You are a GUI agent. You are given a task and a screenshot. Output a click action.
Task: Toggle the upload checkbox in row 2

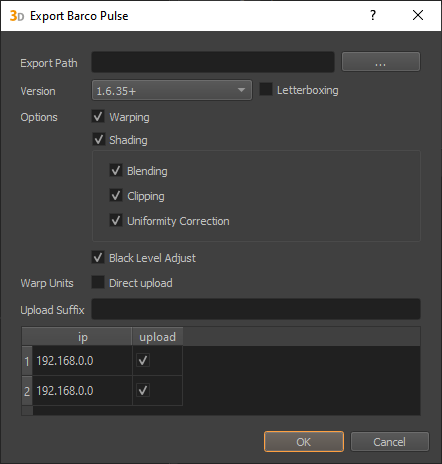click(143, 390)
